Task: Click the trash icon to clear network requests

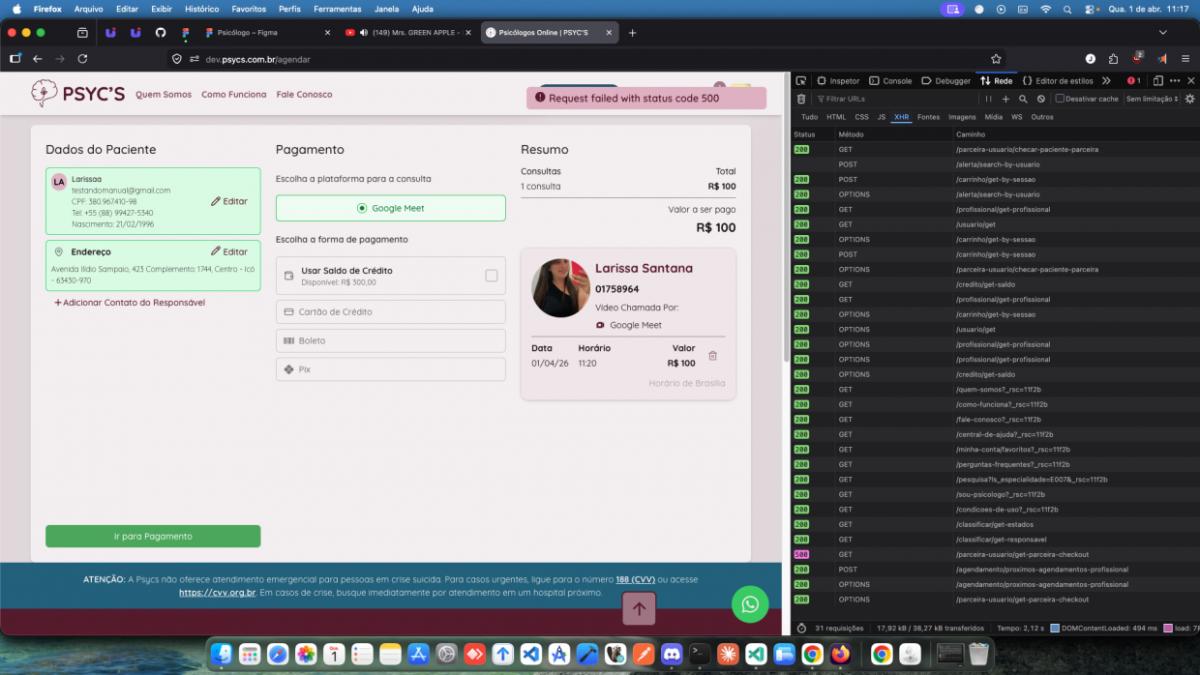Action: pyautogui.click(x=801, y=99)
